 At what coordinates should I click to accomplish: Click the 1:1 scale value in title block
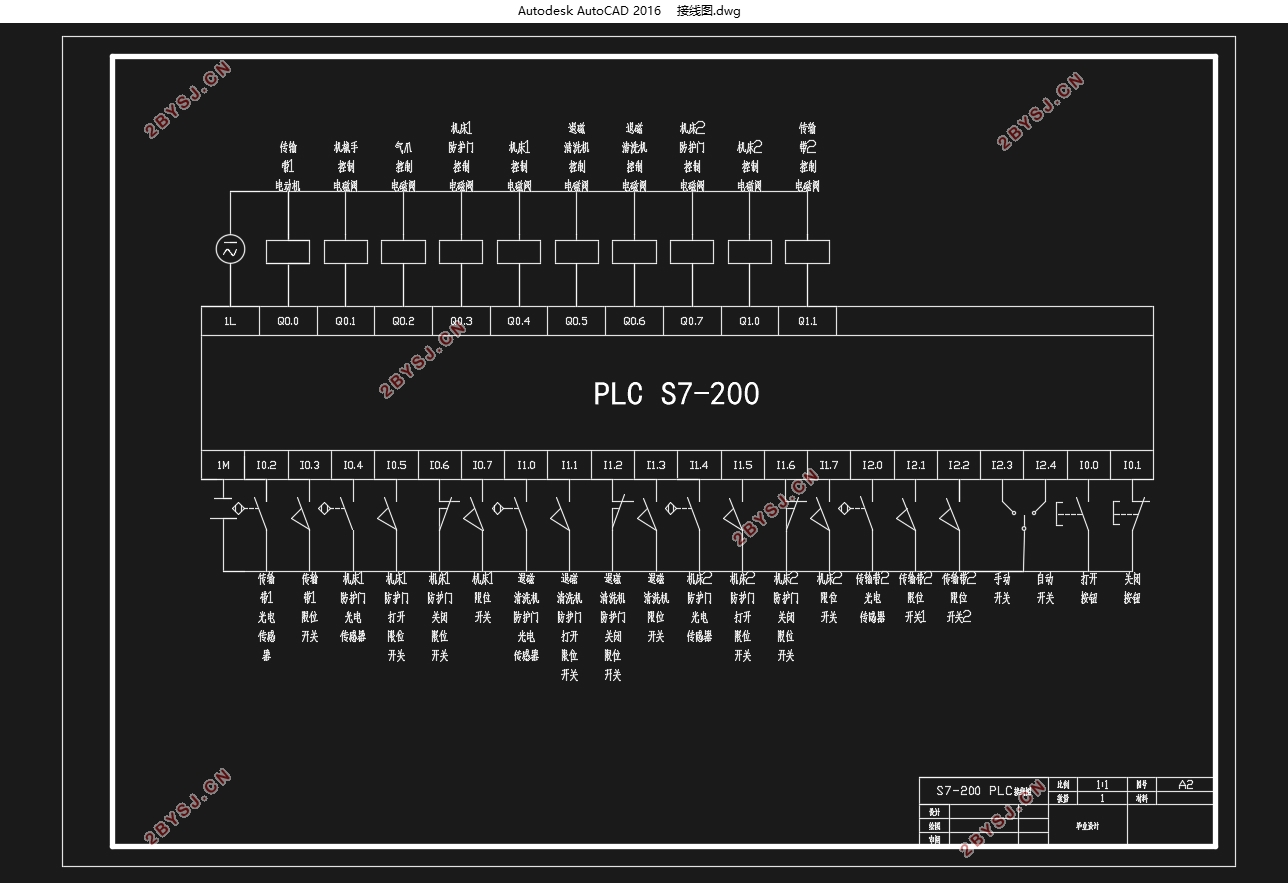click(1102, 785)
